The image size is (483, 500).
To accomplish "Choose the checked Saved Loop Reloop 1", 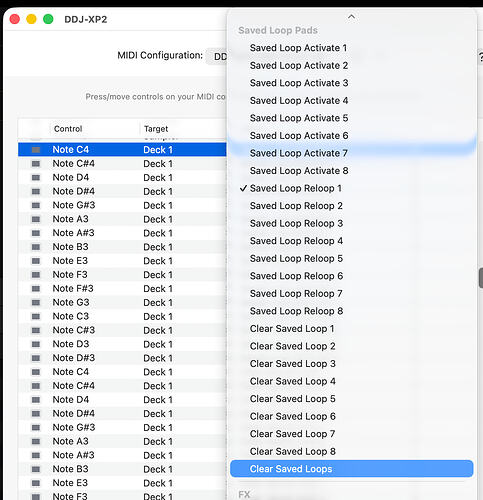I will point(351,188).
